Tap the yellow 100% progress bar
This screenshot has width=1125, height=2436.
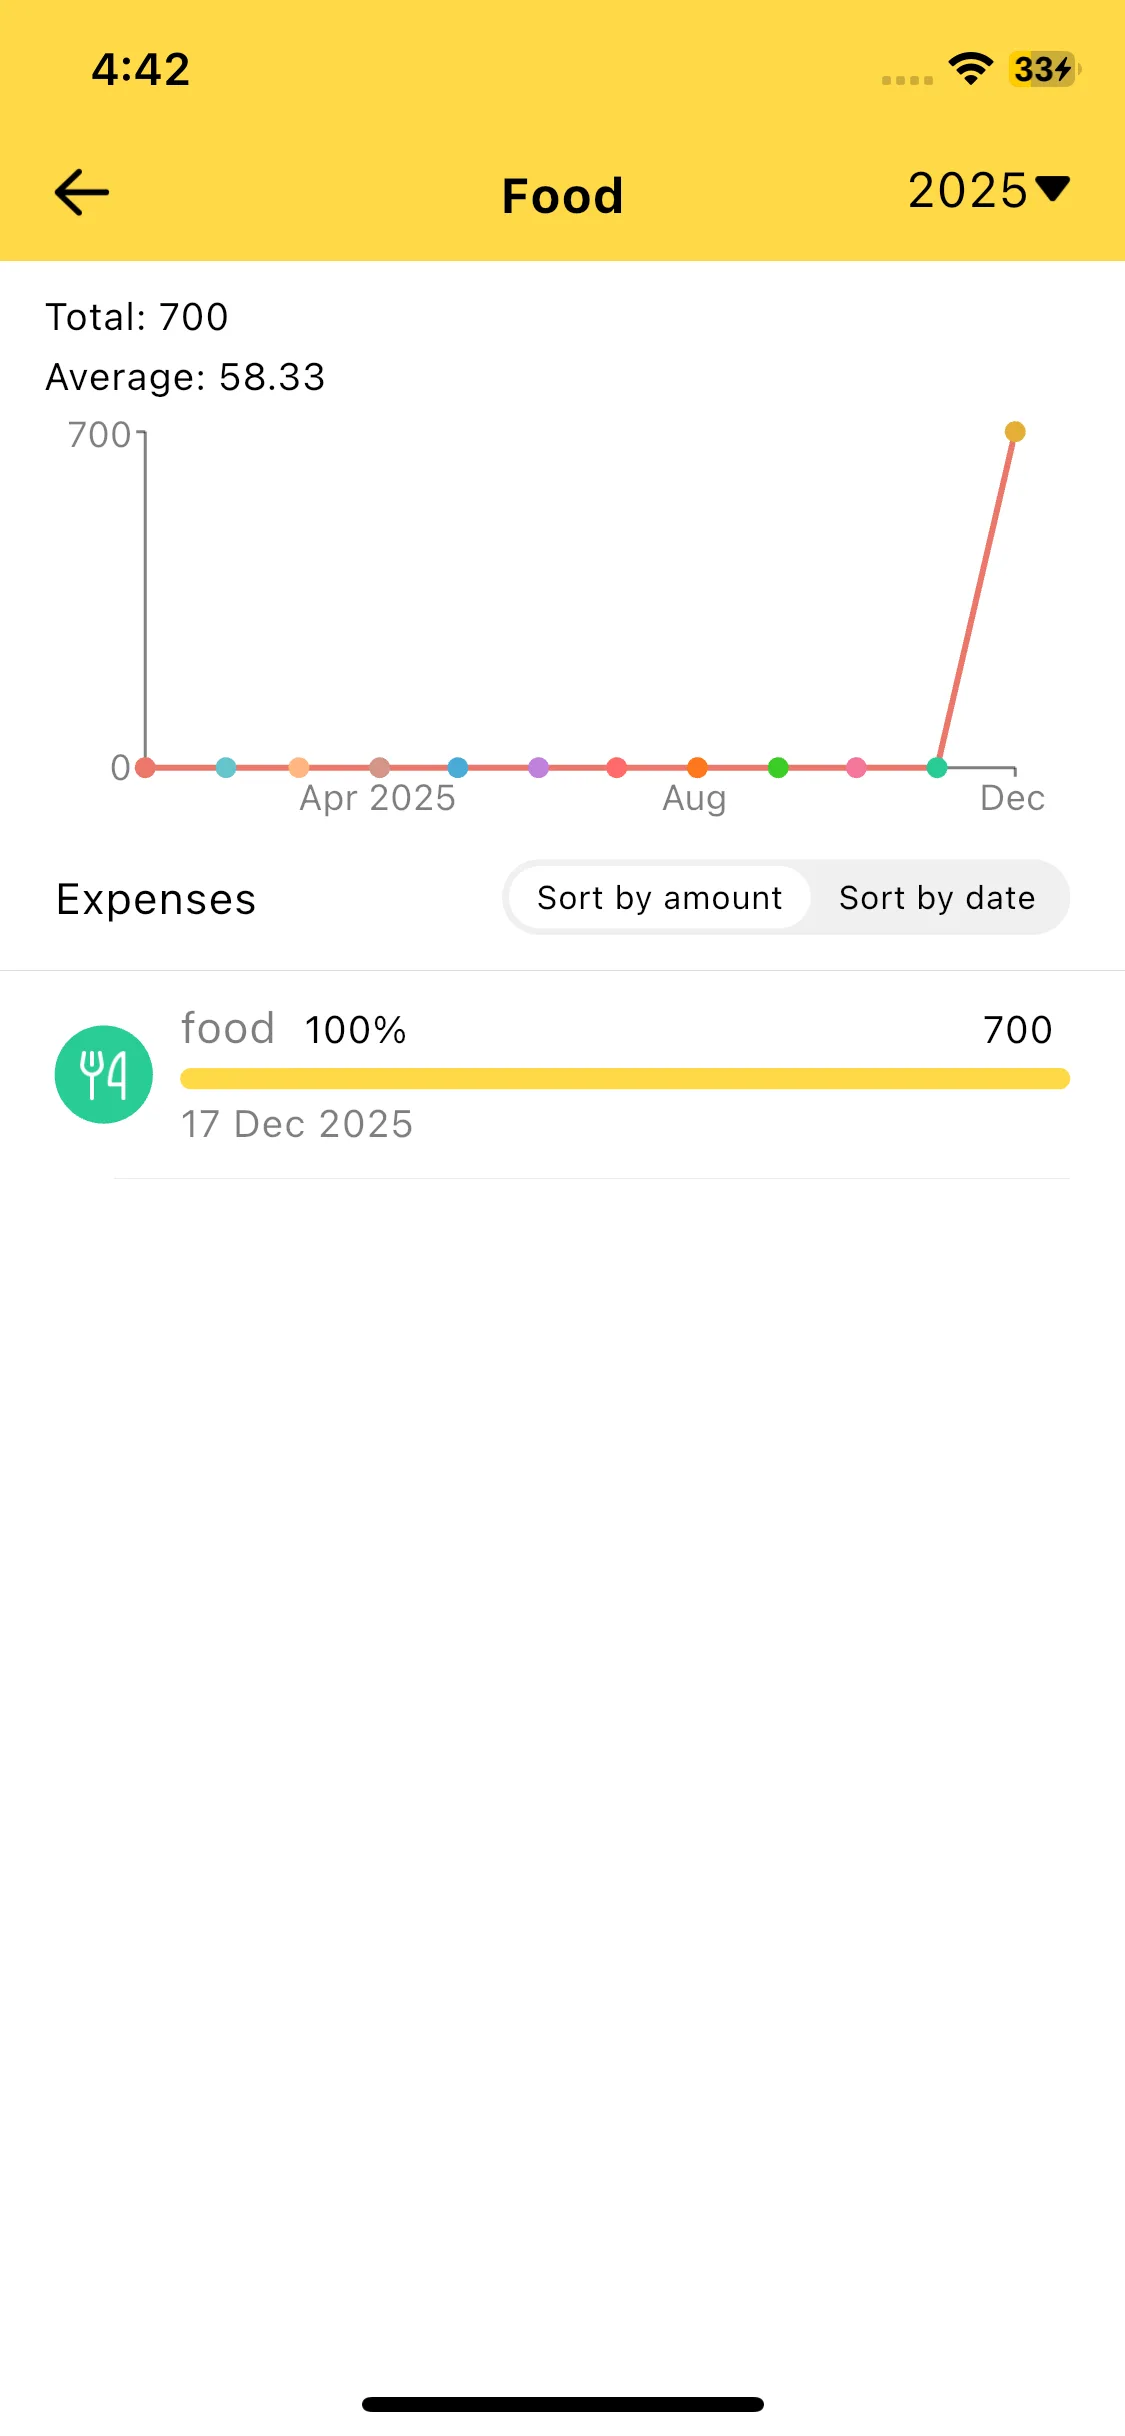coord(624,1078)
